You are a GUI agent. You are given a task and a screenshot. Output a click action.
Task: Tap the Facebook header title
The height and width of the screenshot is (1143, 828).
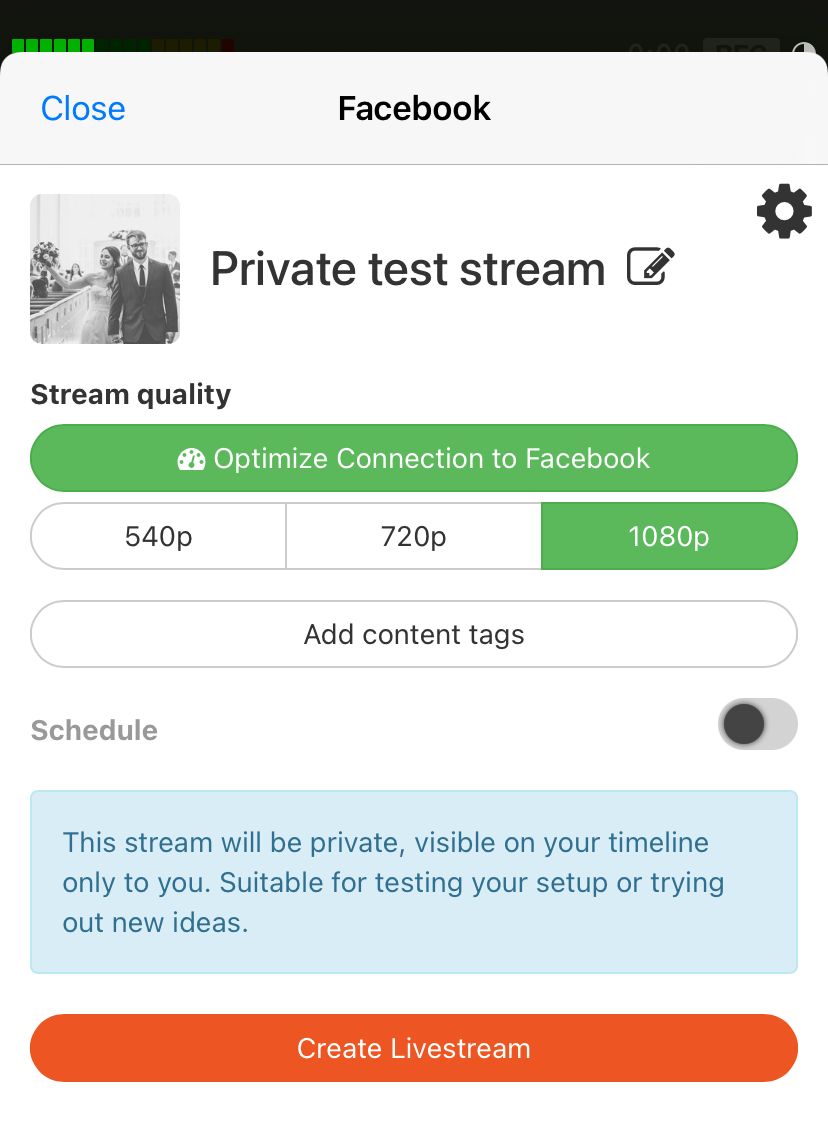(414, 108)
